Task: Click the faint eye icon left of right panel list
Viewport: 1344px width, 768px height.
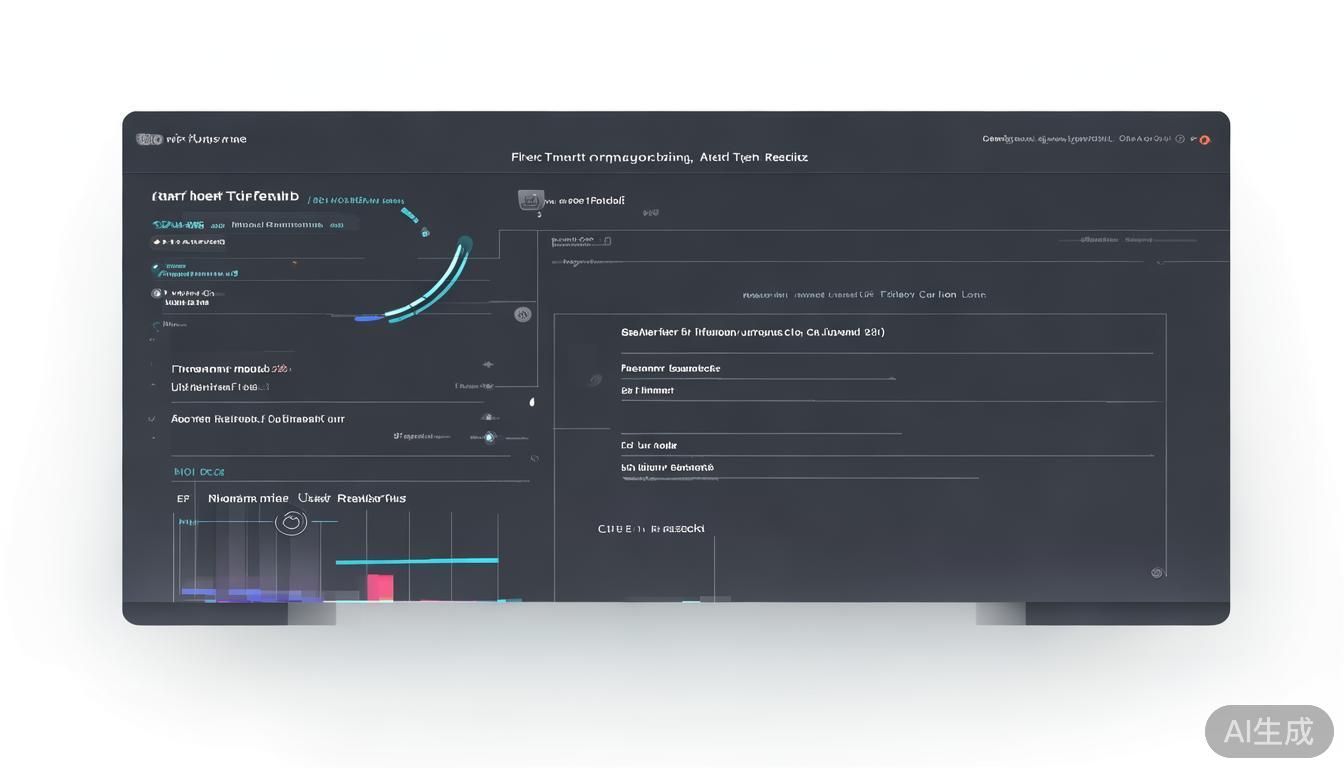Action: (x=596, y=379)
